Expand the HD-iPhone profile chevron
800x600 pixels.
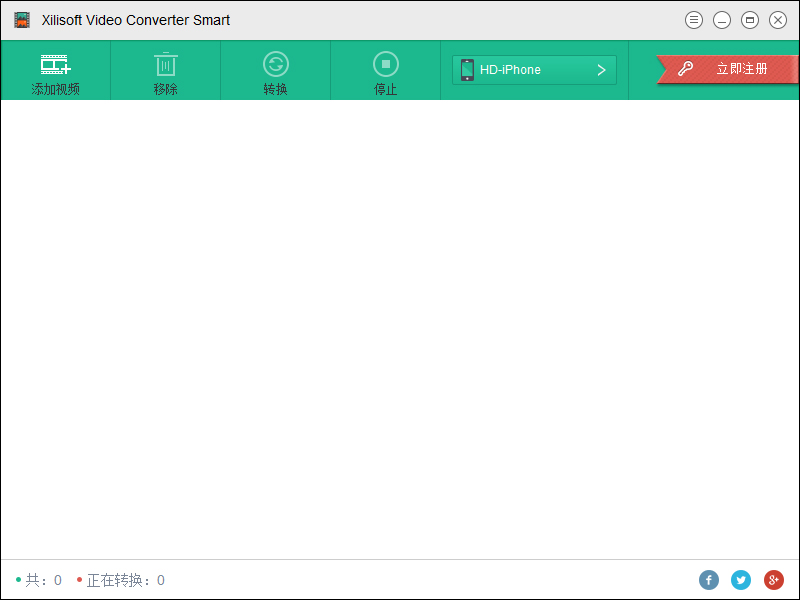601,69
